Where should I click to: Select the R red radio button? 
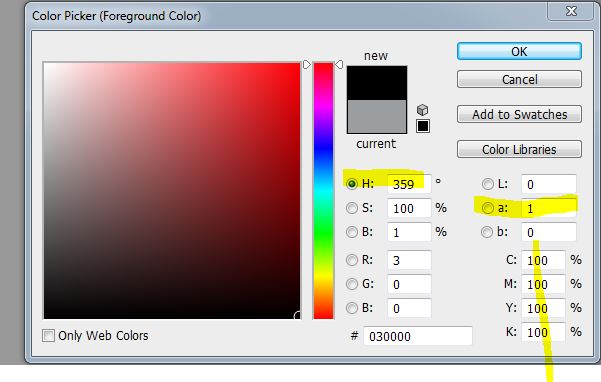tap(351, 260)
